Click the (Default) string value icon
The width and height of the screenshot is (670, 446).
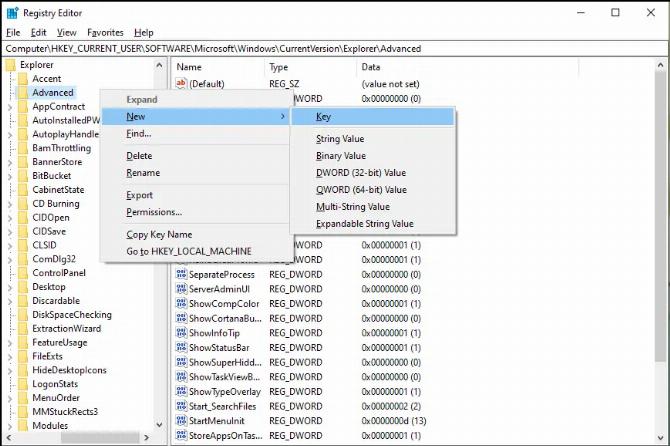pos(181,83)
